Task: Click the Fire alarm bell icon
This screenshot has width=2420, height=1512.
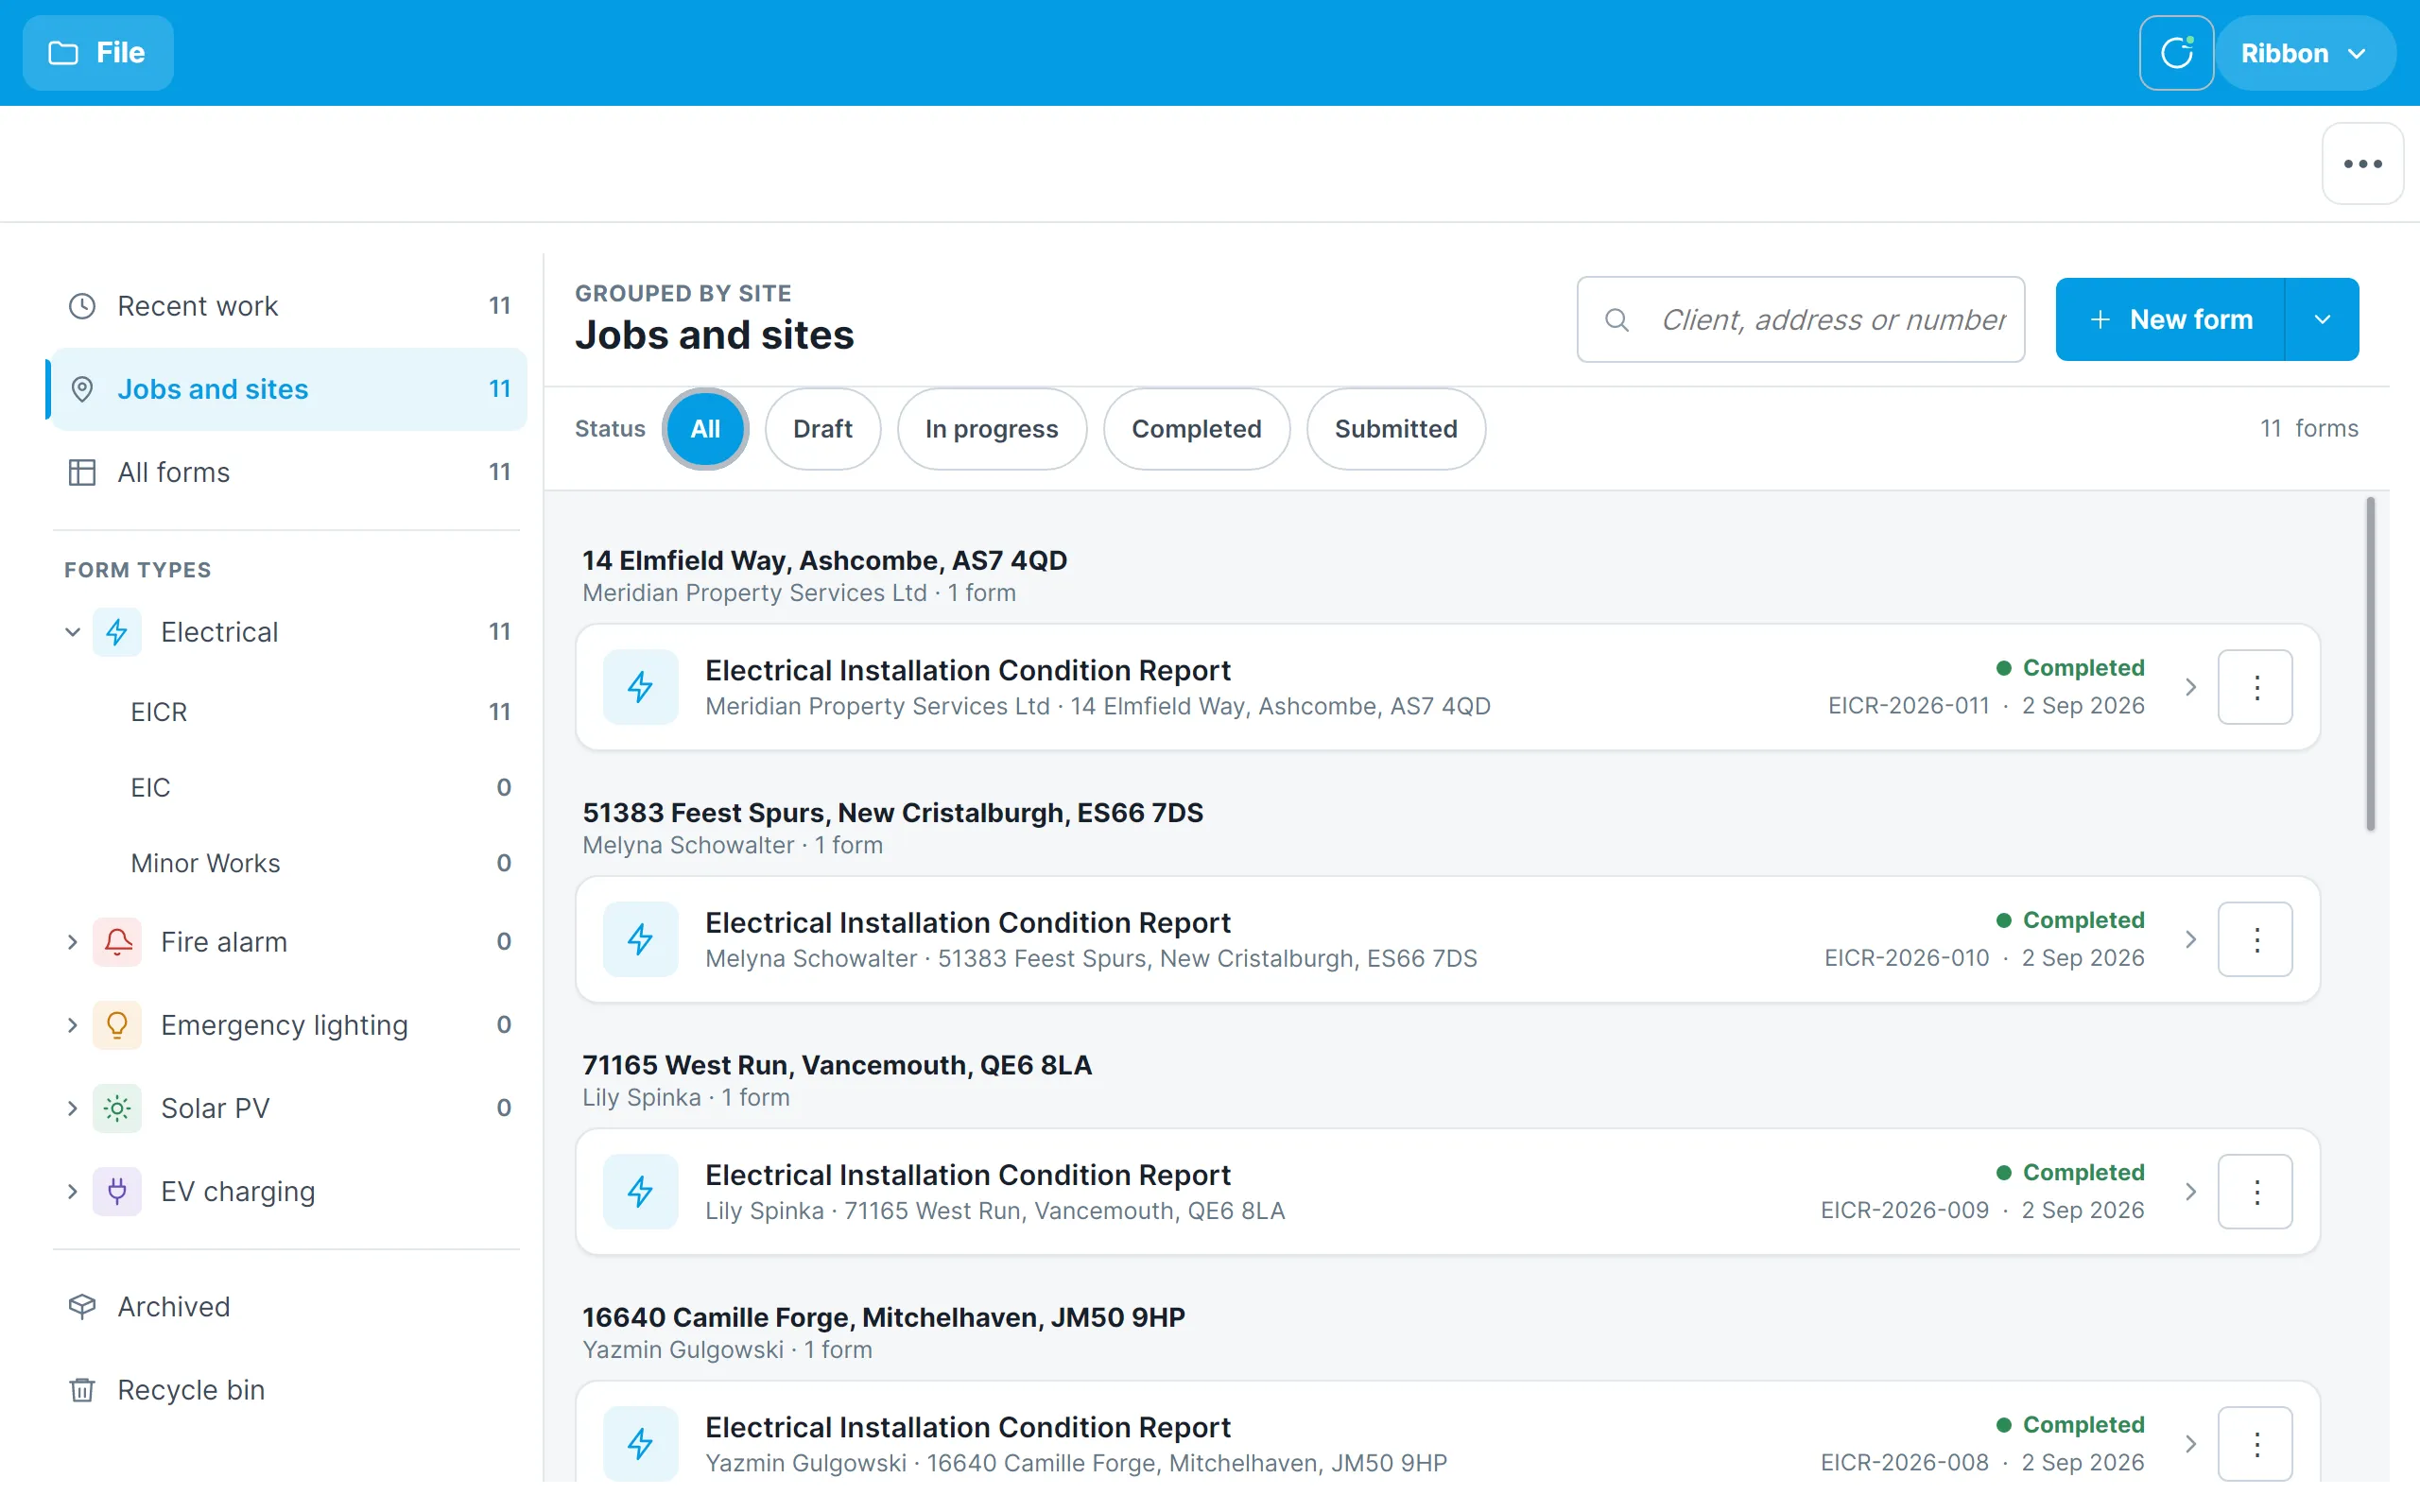Action: pyautogui.click(x=117, y=942)
